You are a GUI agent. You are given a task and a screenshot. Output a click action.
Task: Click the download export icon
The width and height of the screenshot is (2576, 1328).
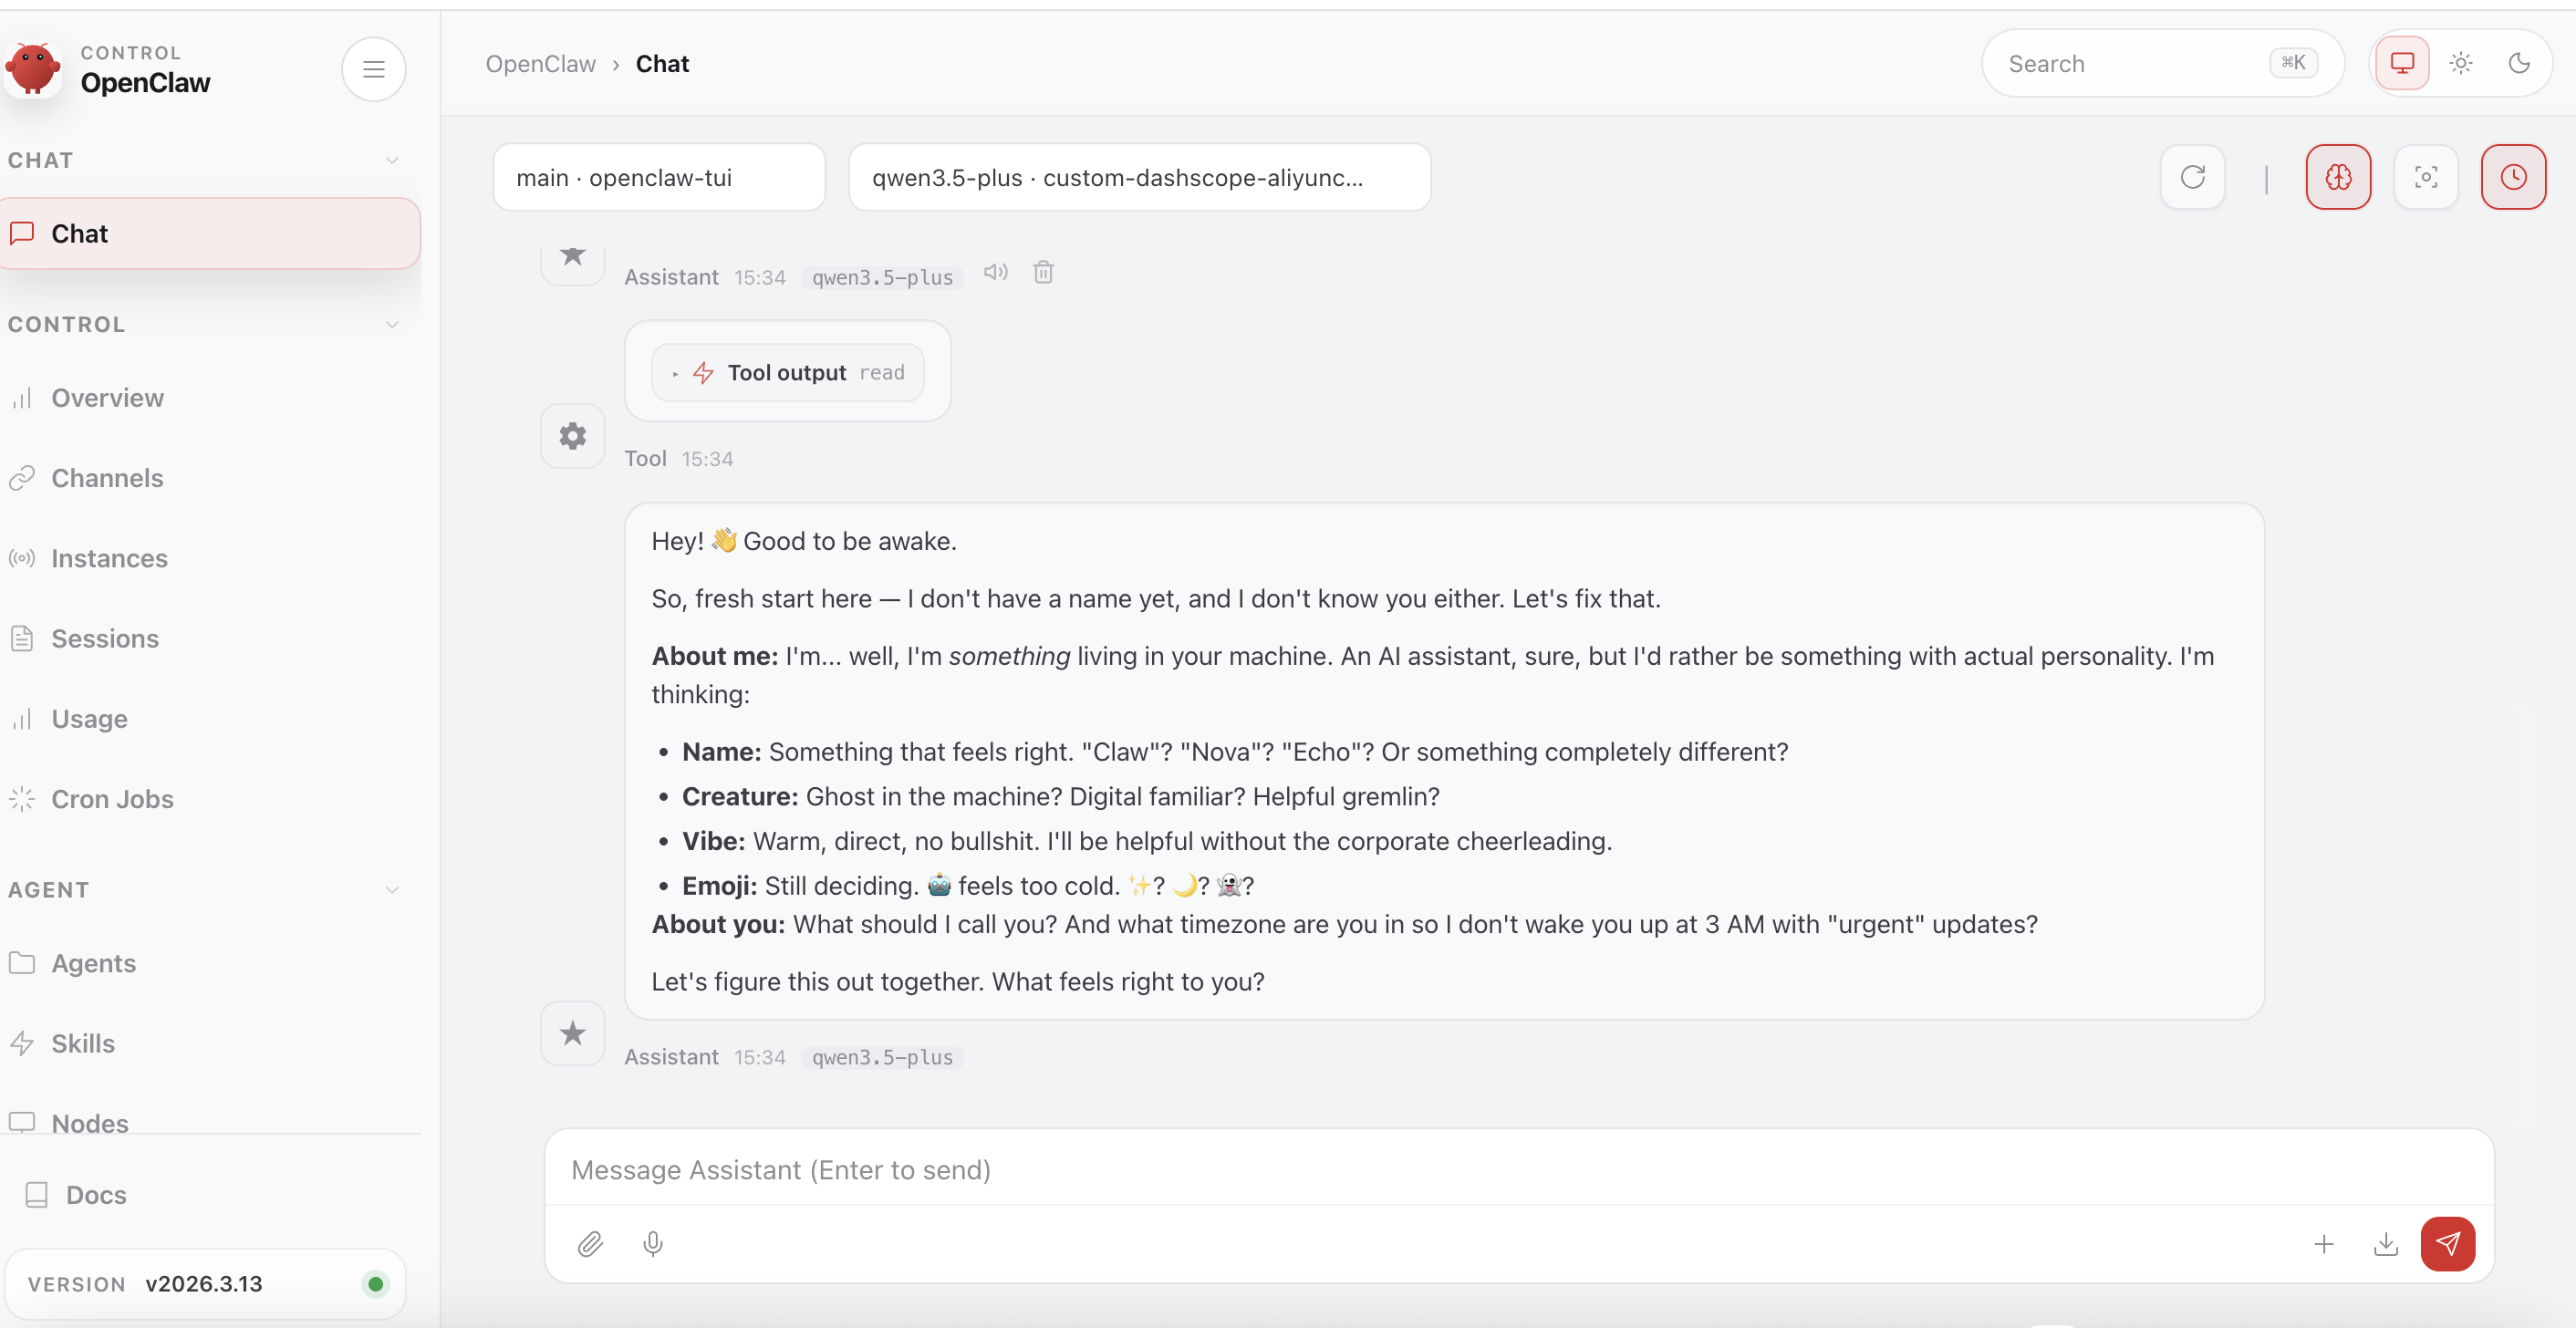[2385, 1243]
